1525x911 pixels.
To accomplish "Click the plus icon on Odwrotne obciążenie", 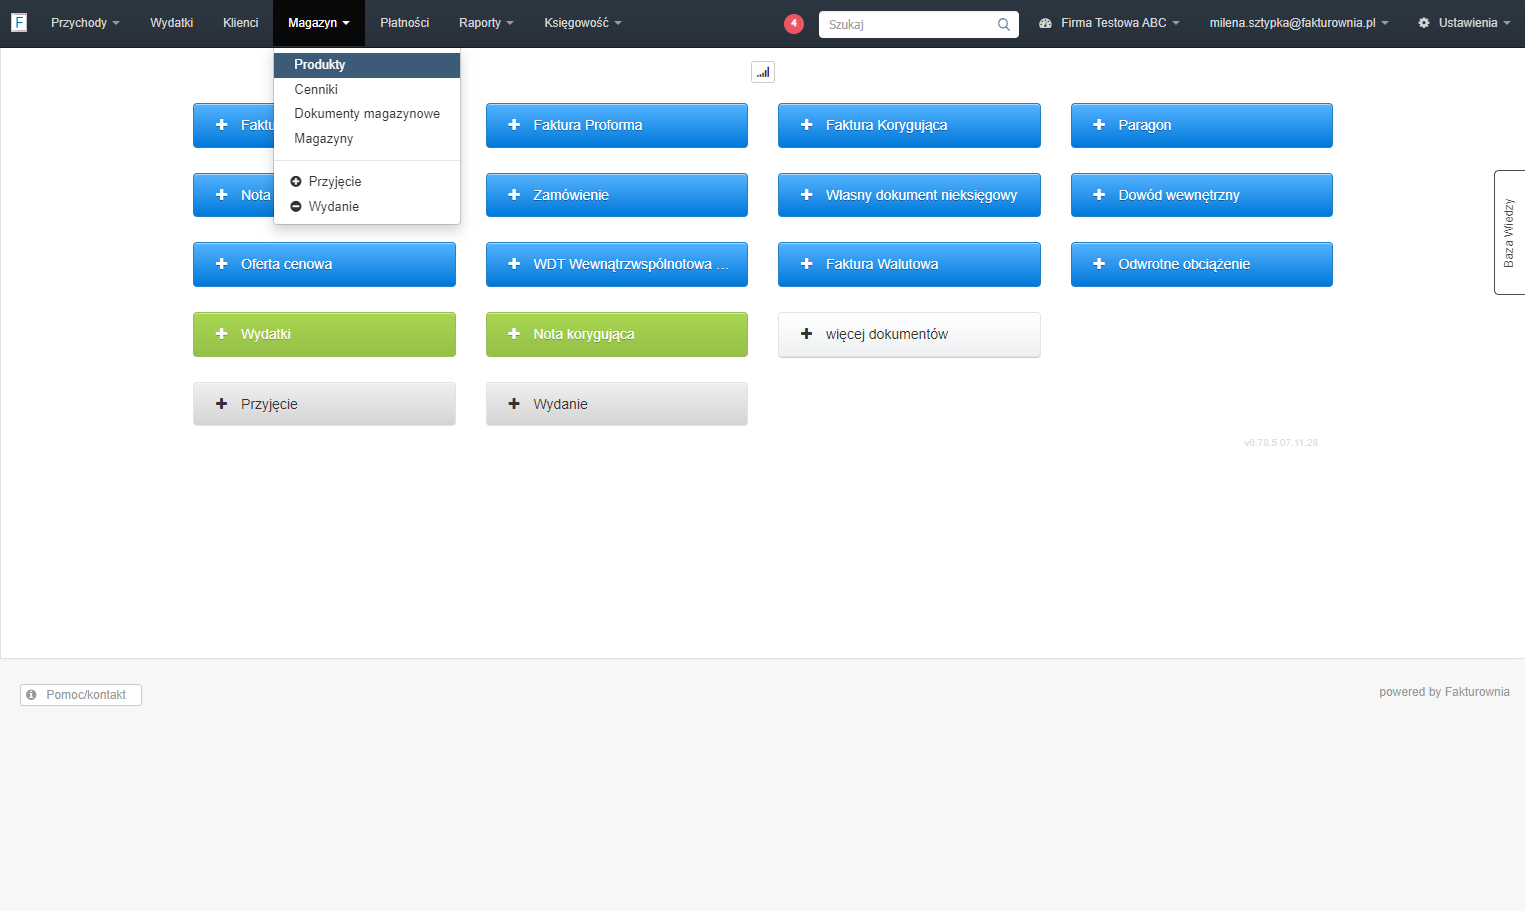I will click(x=1099, y=264).
